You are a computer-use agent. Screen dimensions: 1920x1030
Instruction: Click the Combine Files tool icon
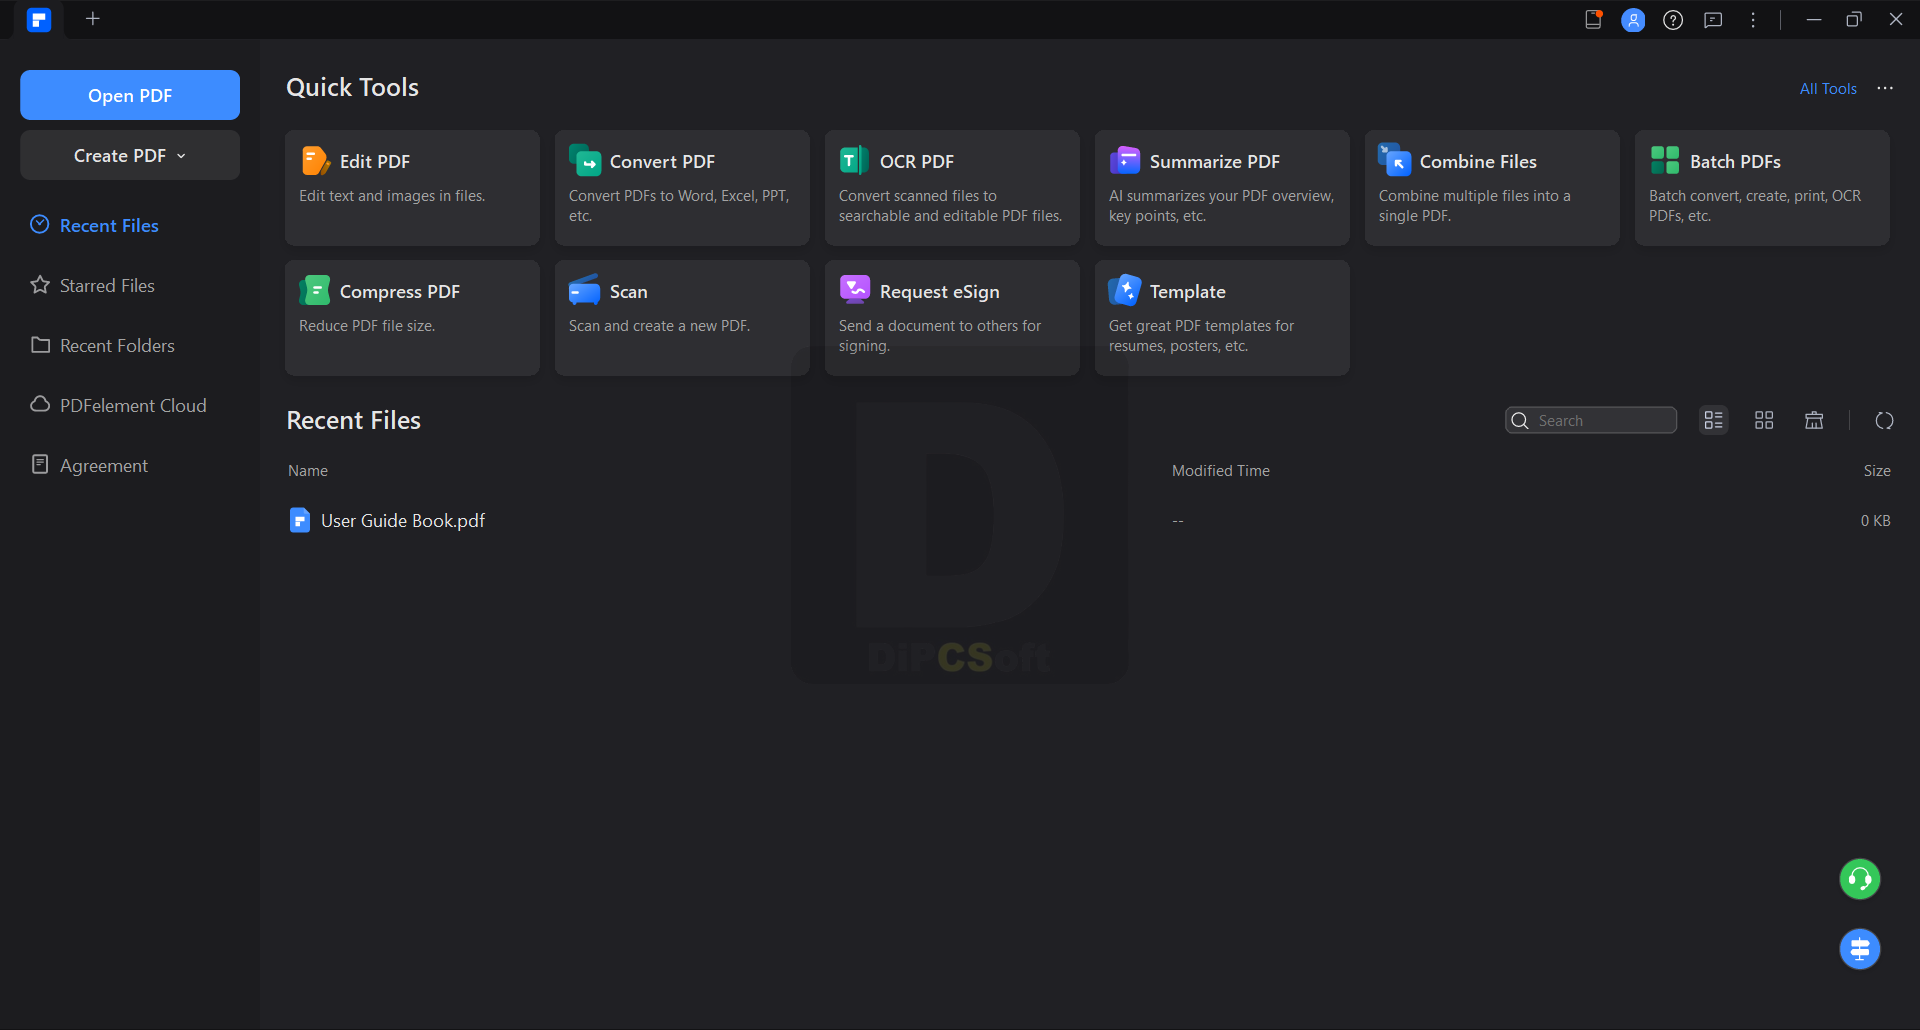click(x=1394, y=160)
